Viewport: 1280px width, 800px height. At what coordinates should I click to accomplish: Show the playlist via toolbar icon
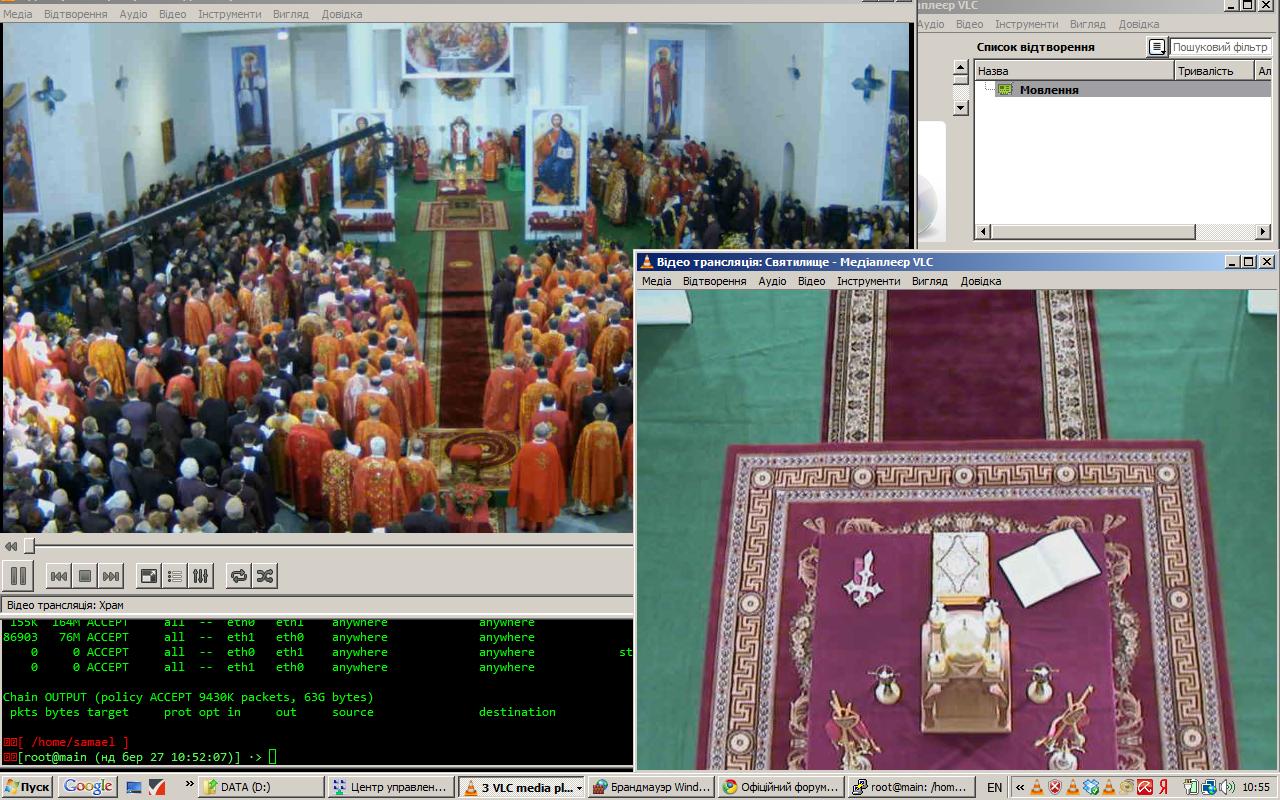click(x=175, y=576)
